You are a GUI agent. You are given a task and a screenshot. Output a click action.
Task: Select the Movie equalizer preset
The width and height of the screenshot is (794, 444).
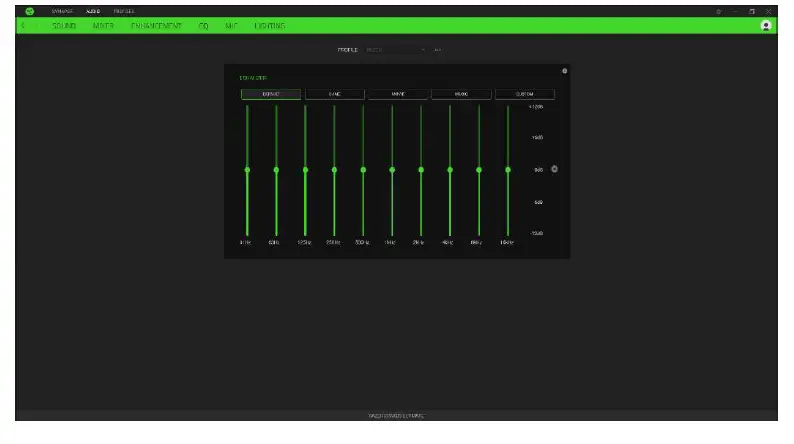(x=398, y=94)
